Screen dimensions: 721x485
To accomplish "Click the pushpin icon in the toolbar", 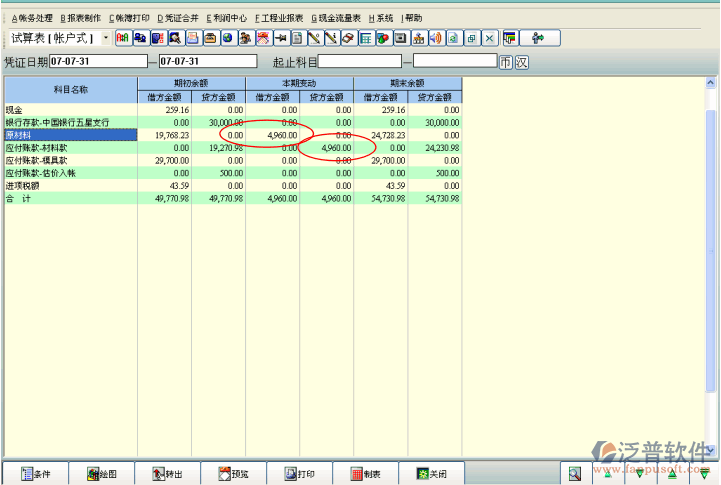I will coord(280,38).
